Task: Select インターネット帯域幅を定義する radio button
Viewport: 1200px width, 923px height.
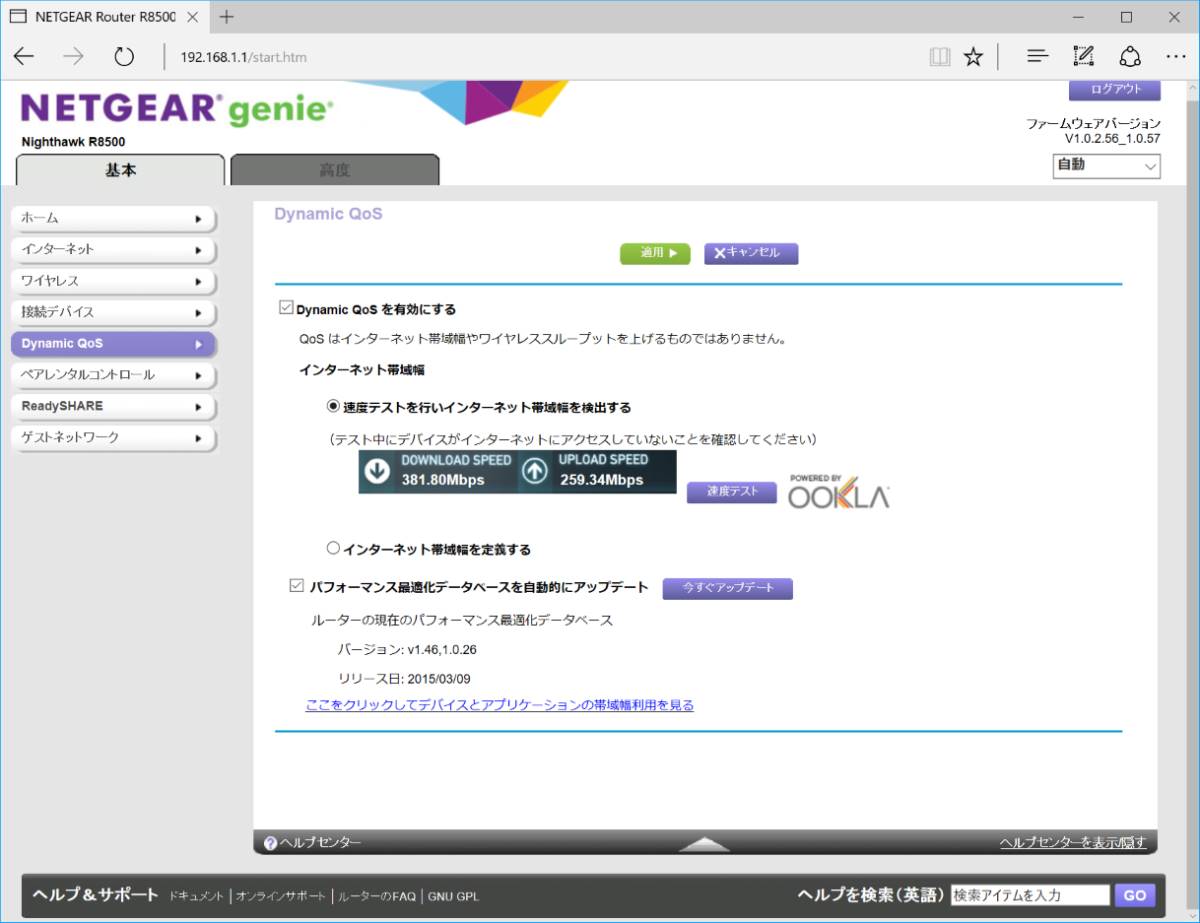Action: [x=334, y=548]
